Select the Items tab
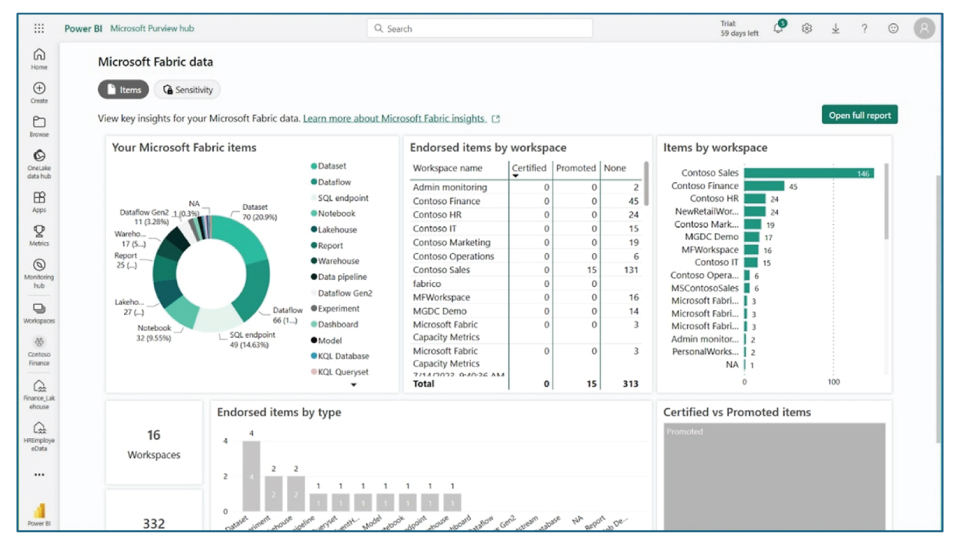The height and width of the screenshot is (547, 960). coord(123,90)
